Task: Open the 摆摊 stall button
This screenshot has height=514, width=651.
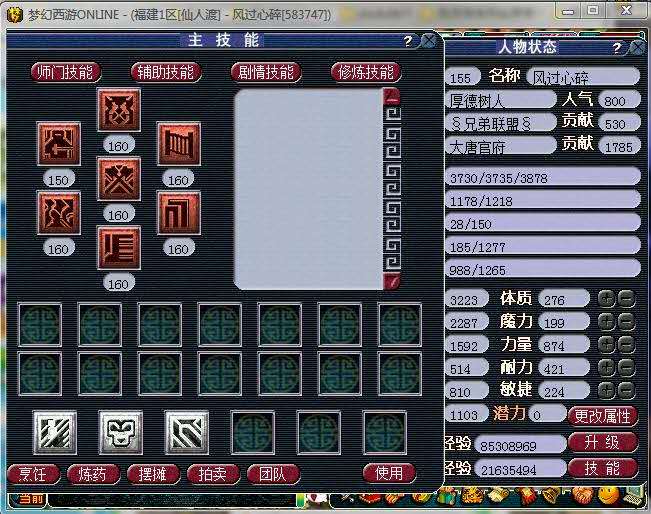Action: (x=153, y=474)
